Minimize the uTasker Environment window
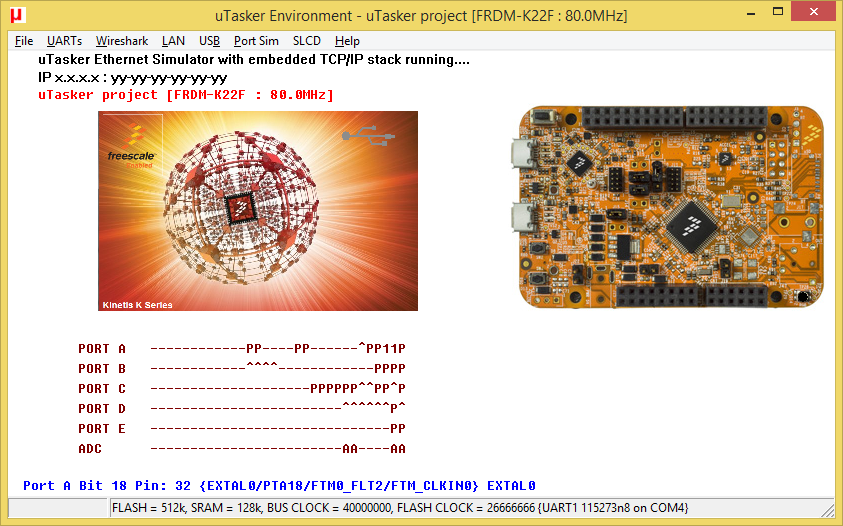Screen dimensions: 843x526 (751, 12)
